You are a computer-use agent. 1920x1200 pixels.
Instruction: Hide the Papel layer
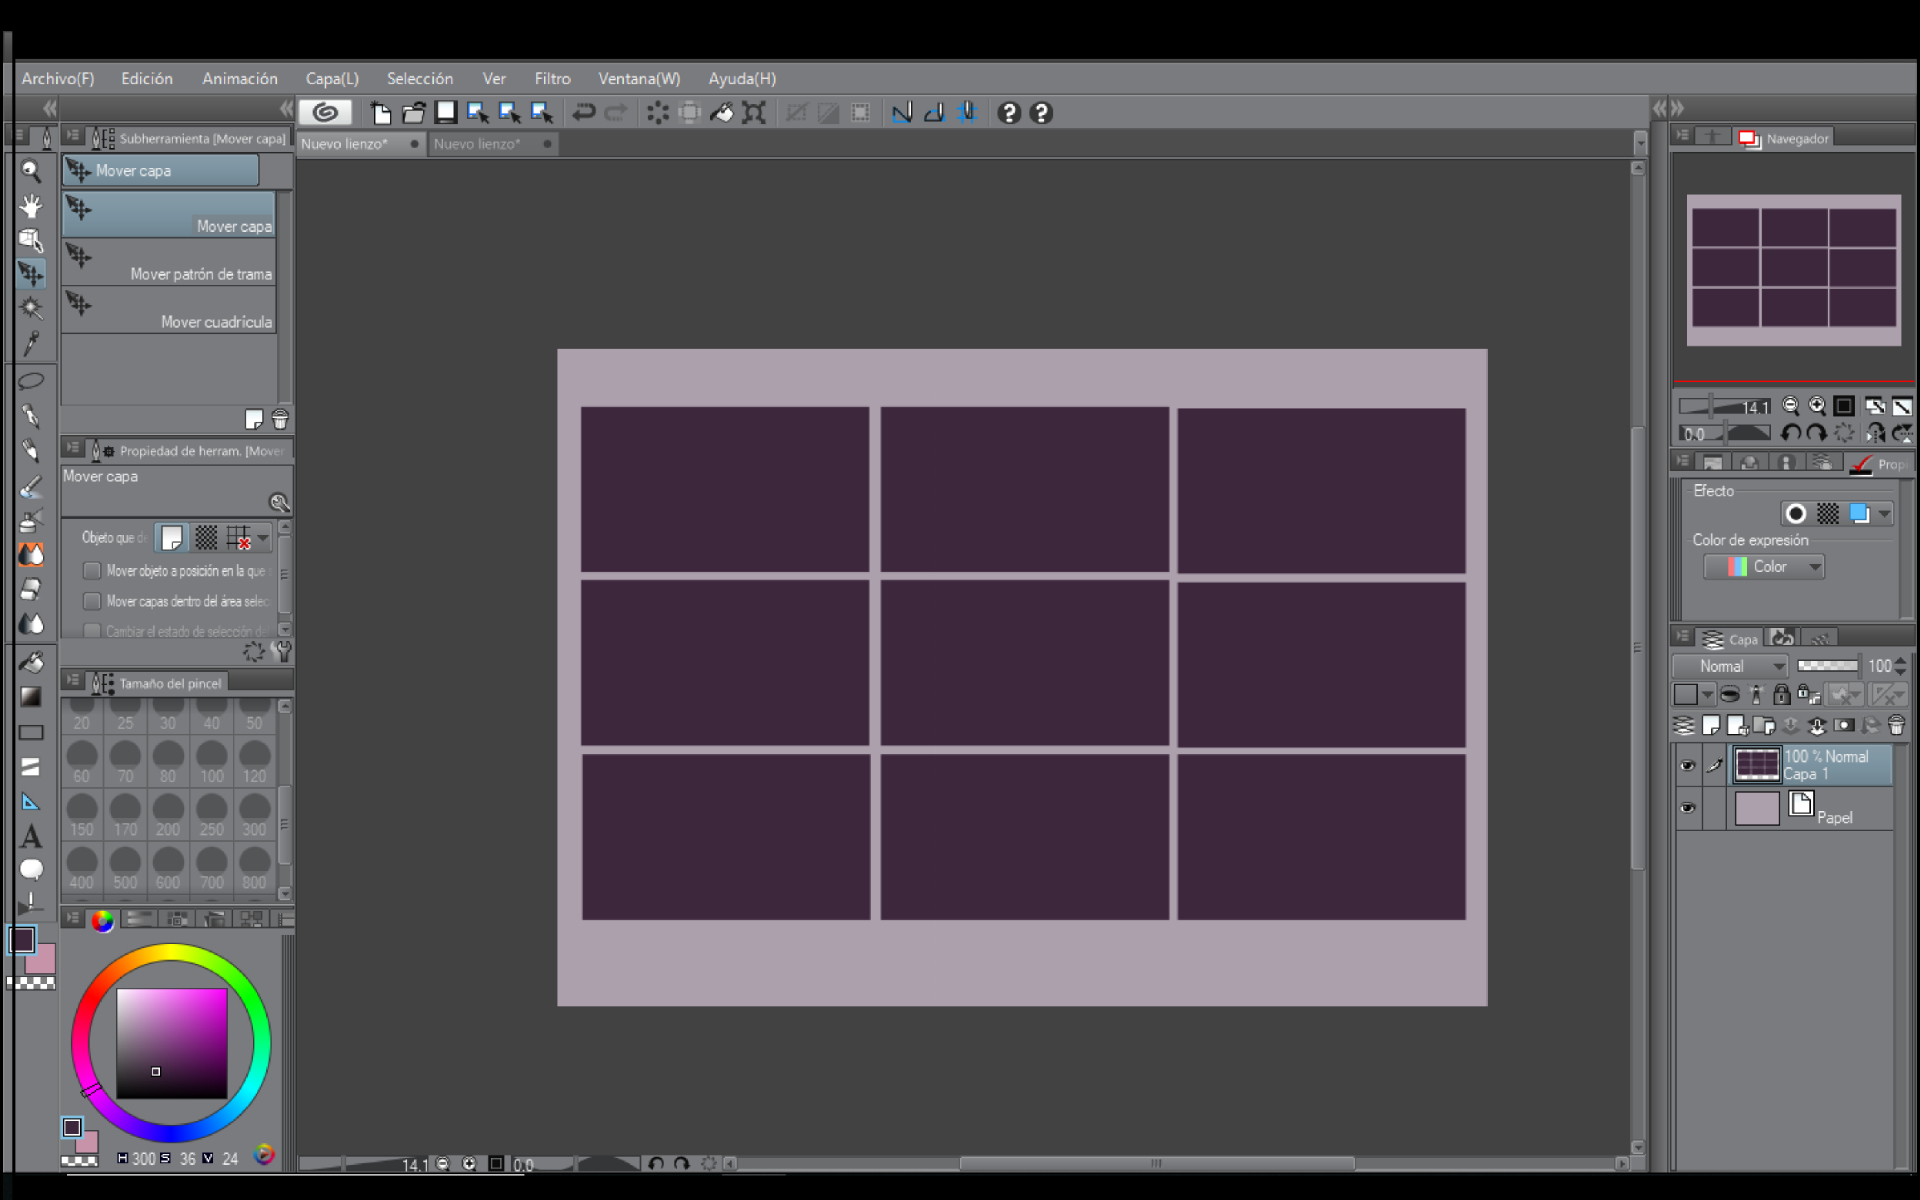(x=1688, y=808)
